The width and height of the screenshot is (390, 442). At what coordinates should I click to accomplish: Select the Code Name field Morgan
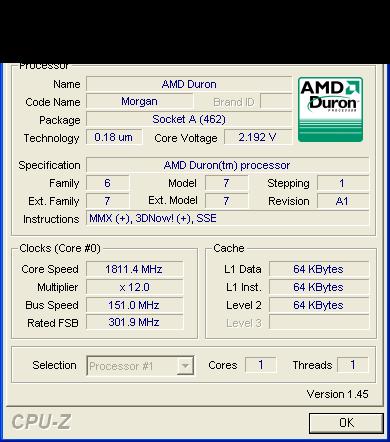pos(139,101)
